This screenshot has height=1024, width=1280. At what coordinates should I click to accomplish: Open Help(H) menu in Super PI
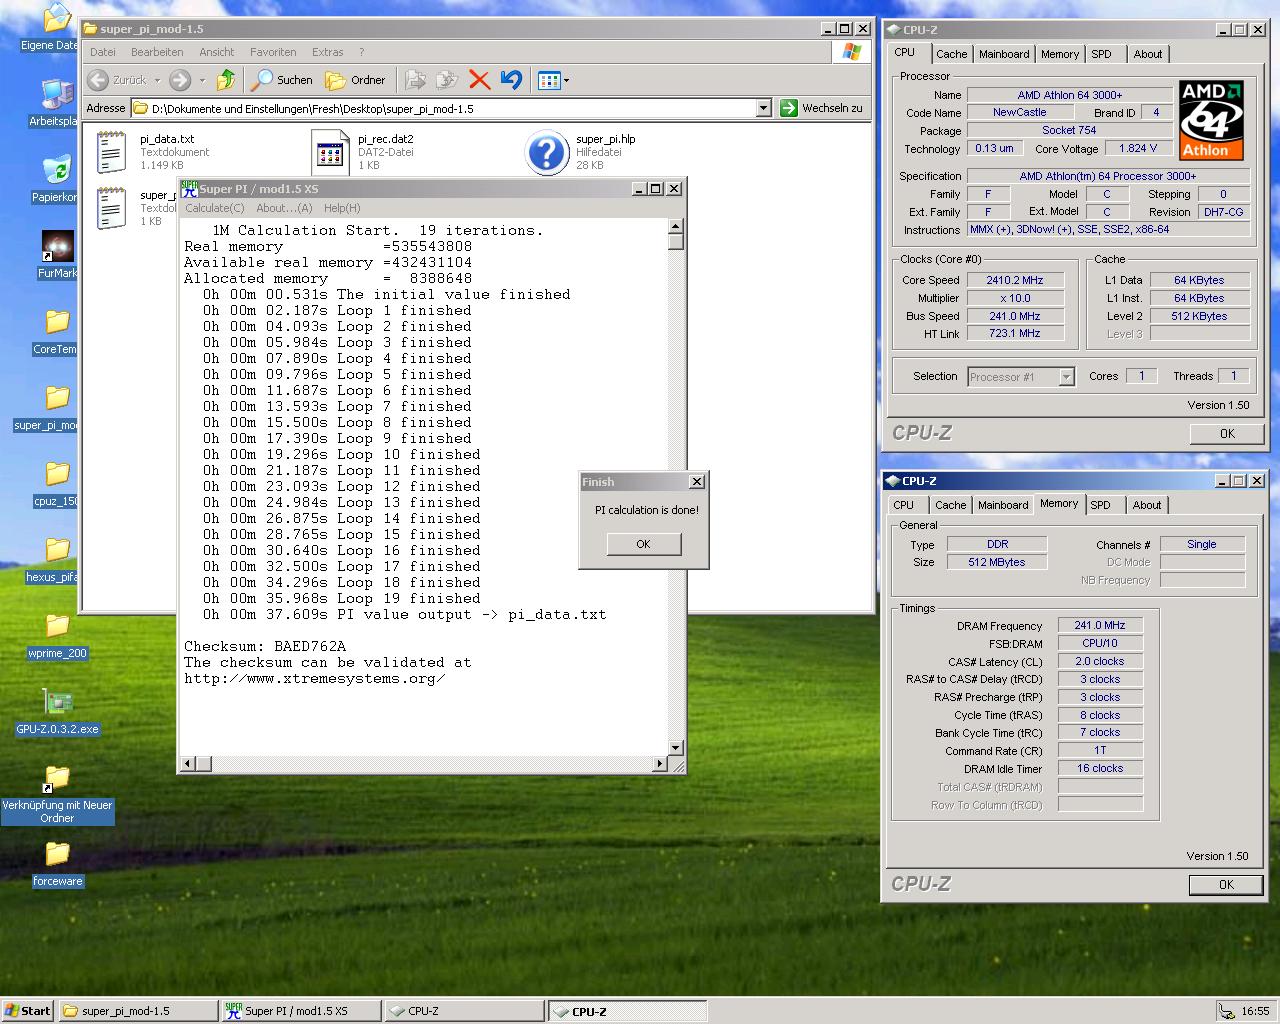pos(341,208)
